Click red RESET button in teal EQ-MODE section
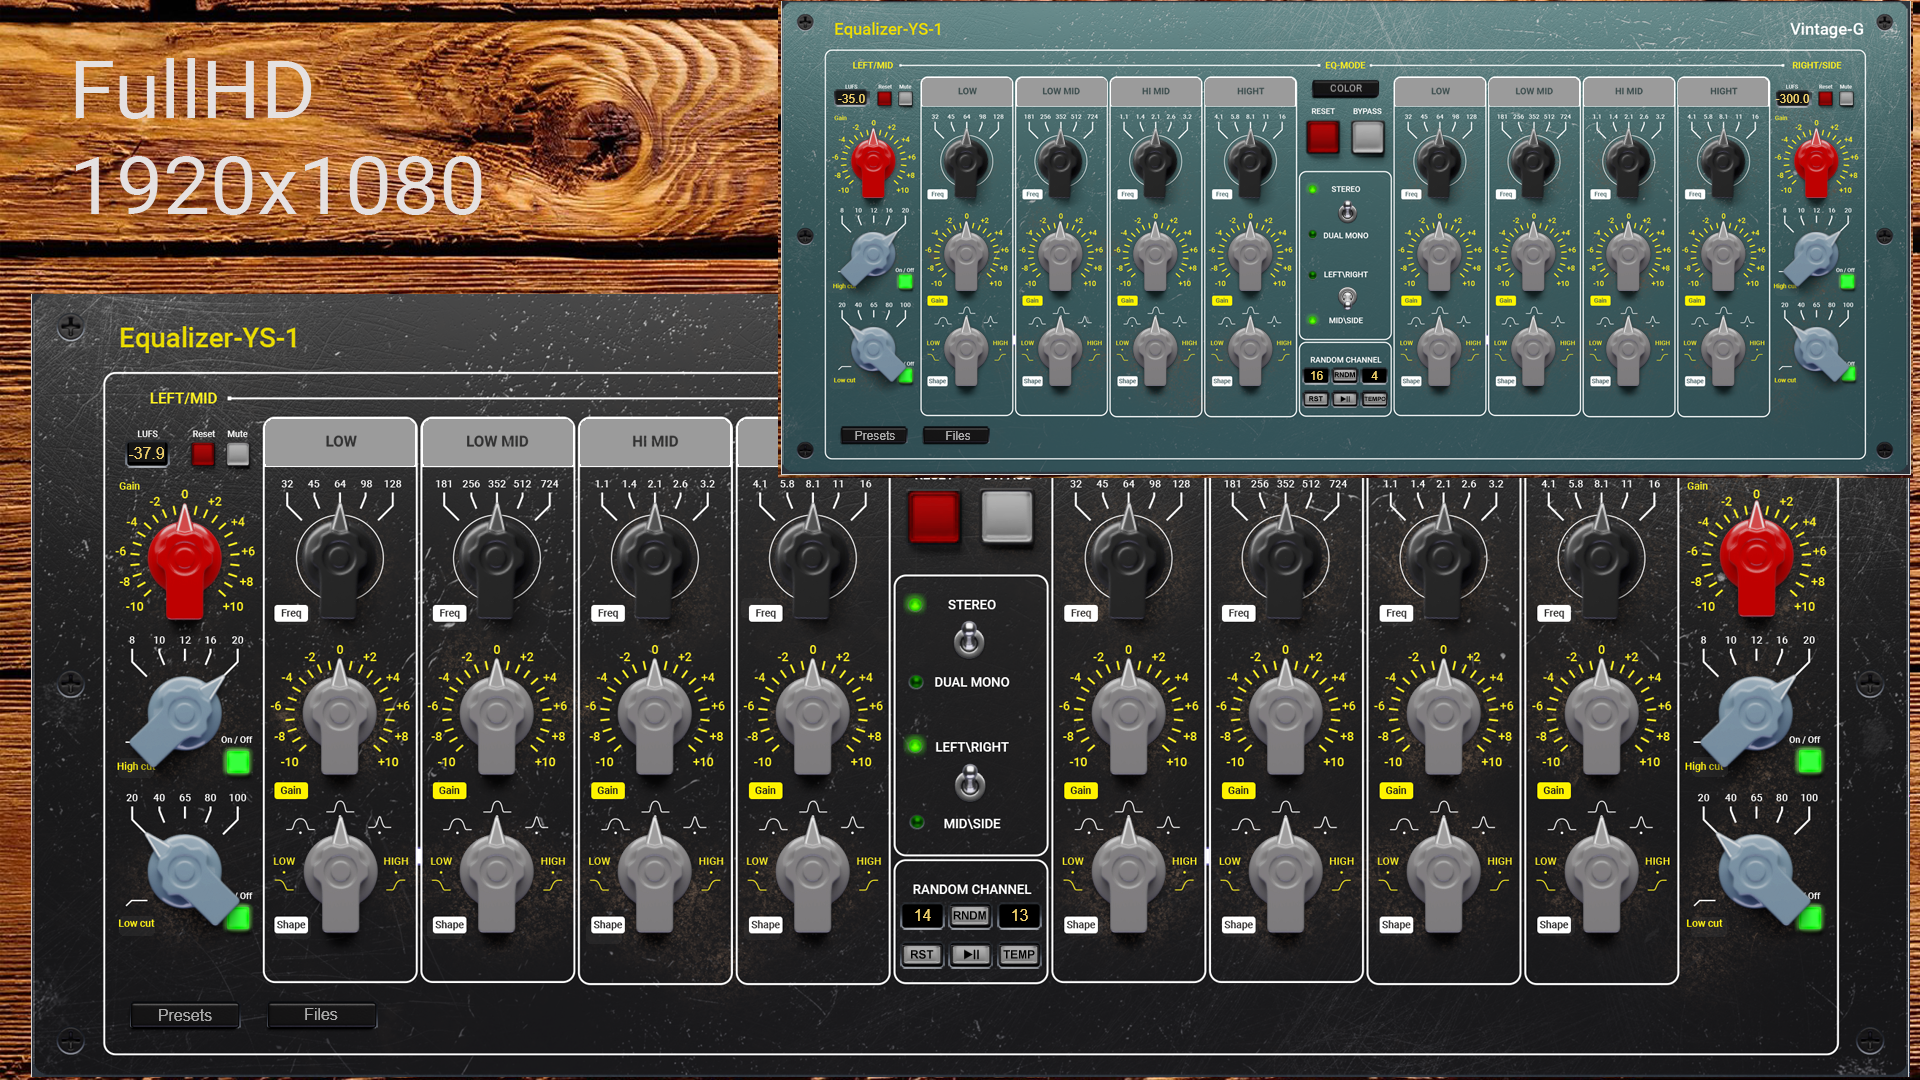1920x1080 pixels. [x=1323, y=137]
